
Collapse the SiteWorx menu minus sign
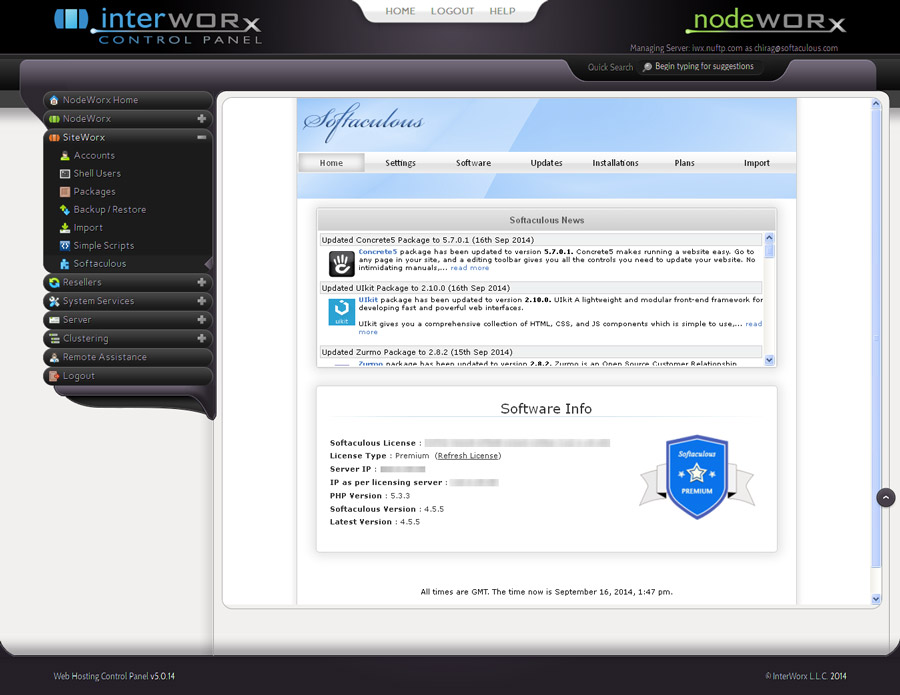201,137
